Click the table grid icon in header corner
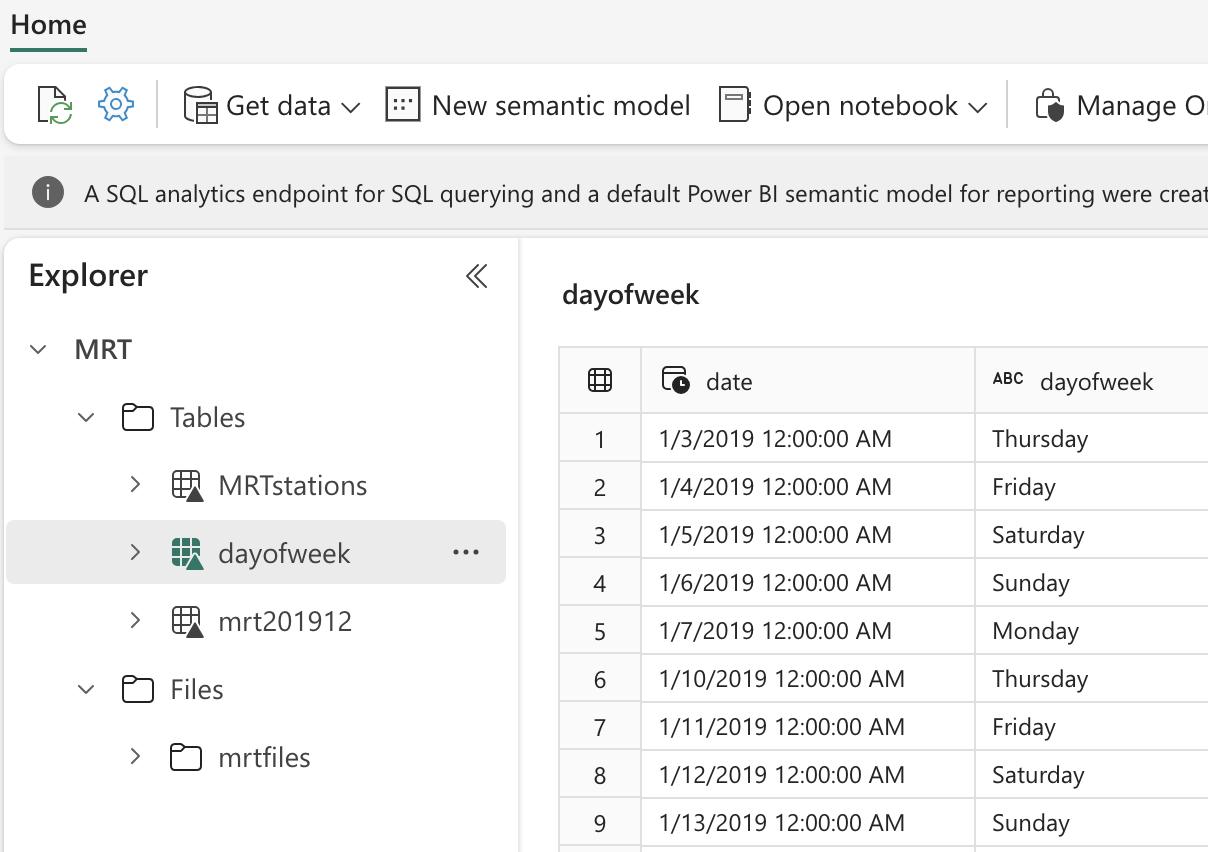The image size is (1208, 852). [600, 380]
